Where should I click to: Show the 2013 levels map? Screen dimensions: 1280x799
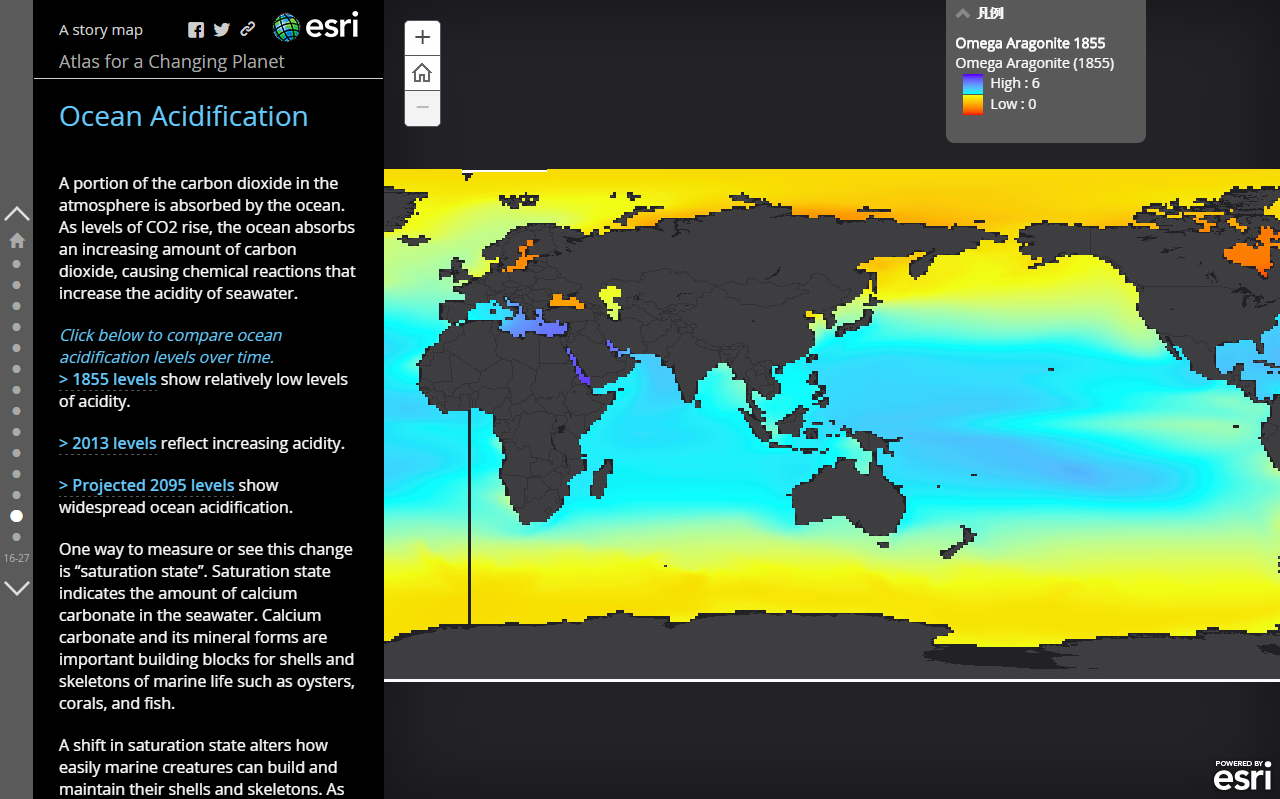107,444
